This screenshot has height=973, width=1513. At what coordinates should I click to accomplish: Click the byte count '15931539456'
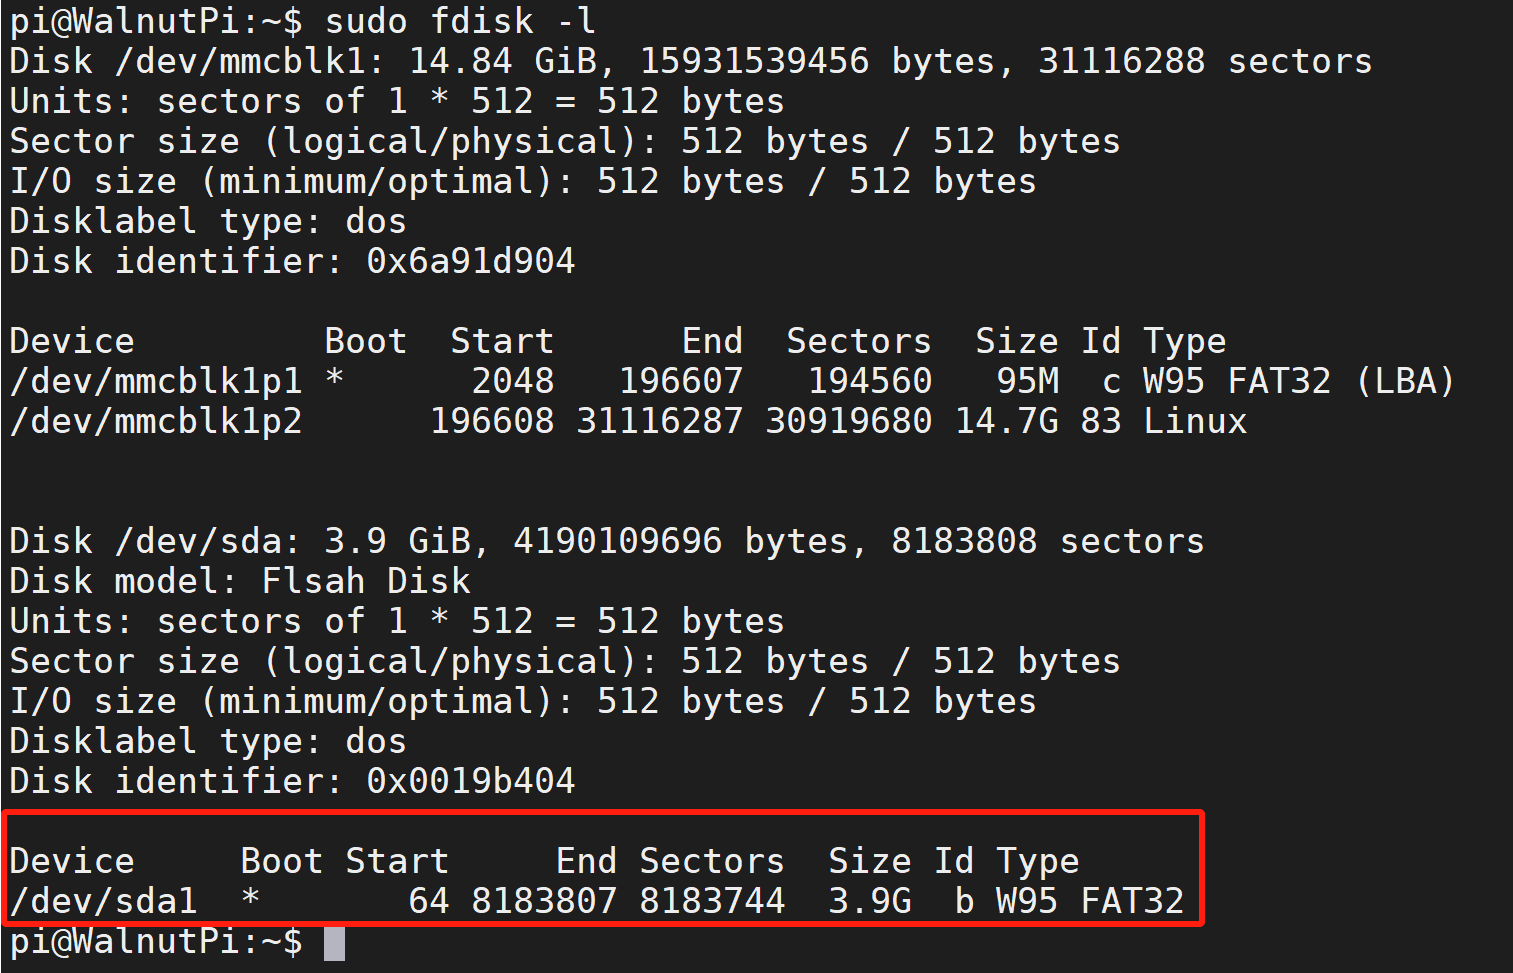tap(754, 61)
